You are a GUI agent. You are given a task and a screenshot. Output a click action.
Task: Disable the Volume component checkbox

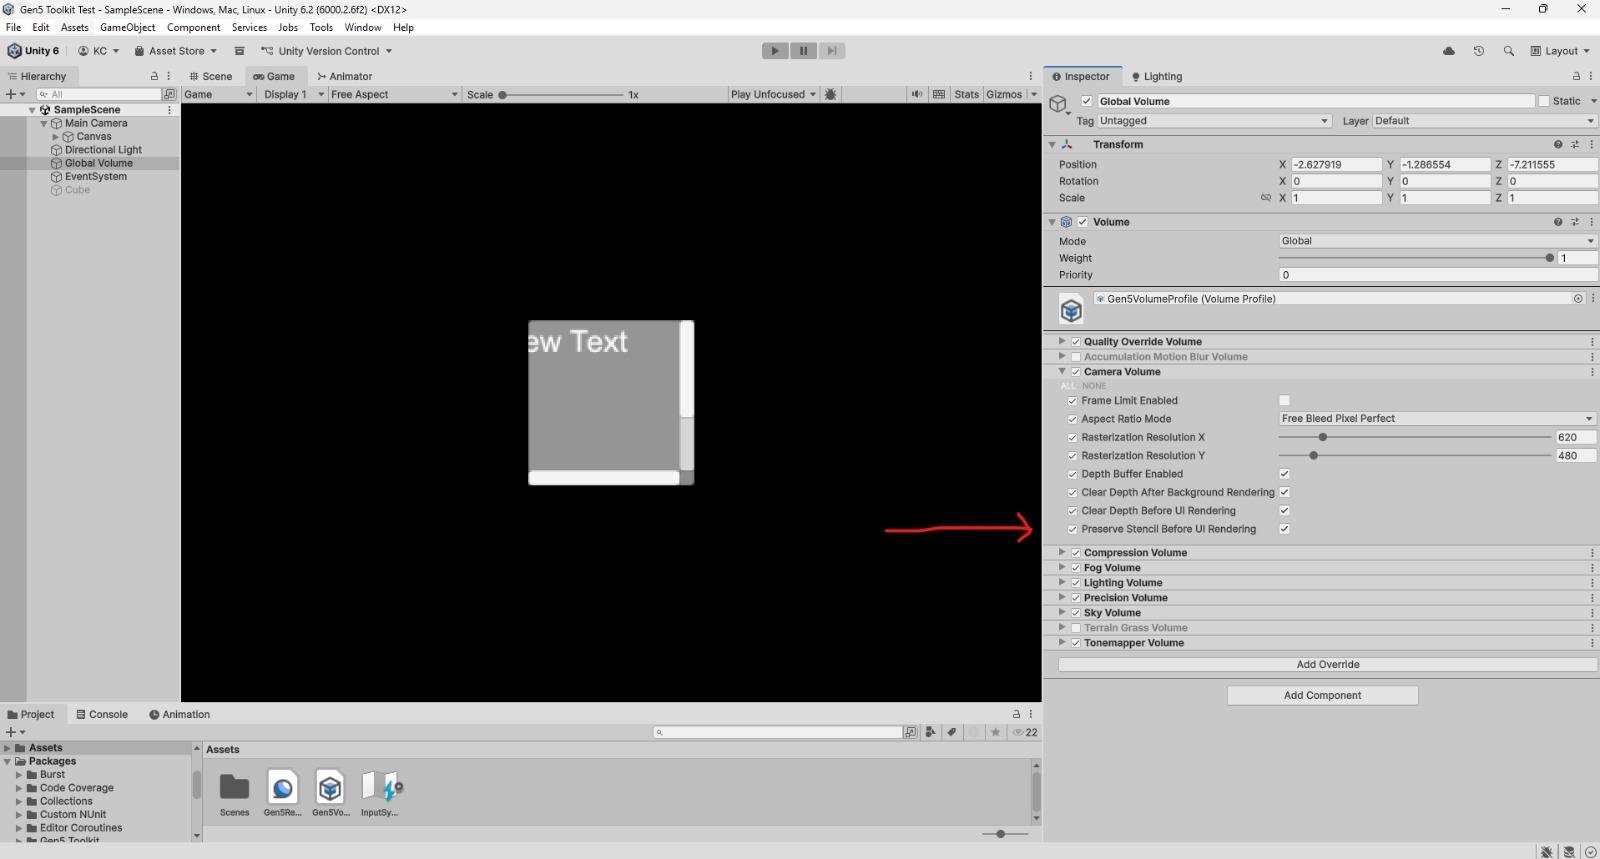point(1082,222)
